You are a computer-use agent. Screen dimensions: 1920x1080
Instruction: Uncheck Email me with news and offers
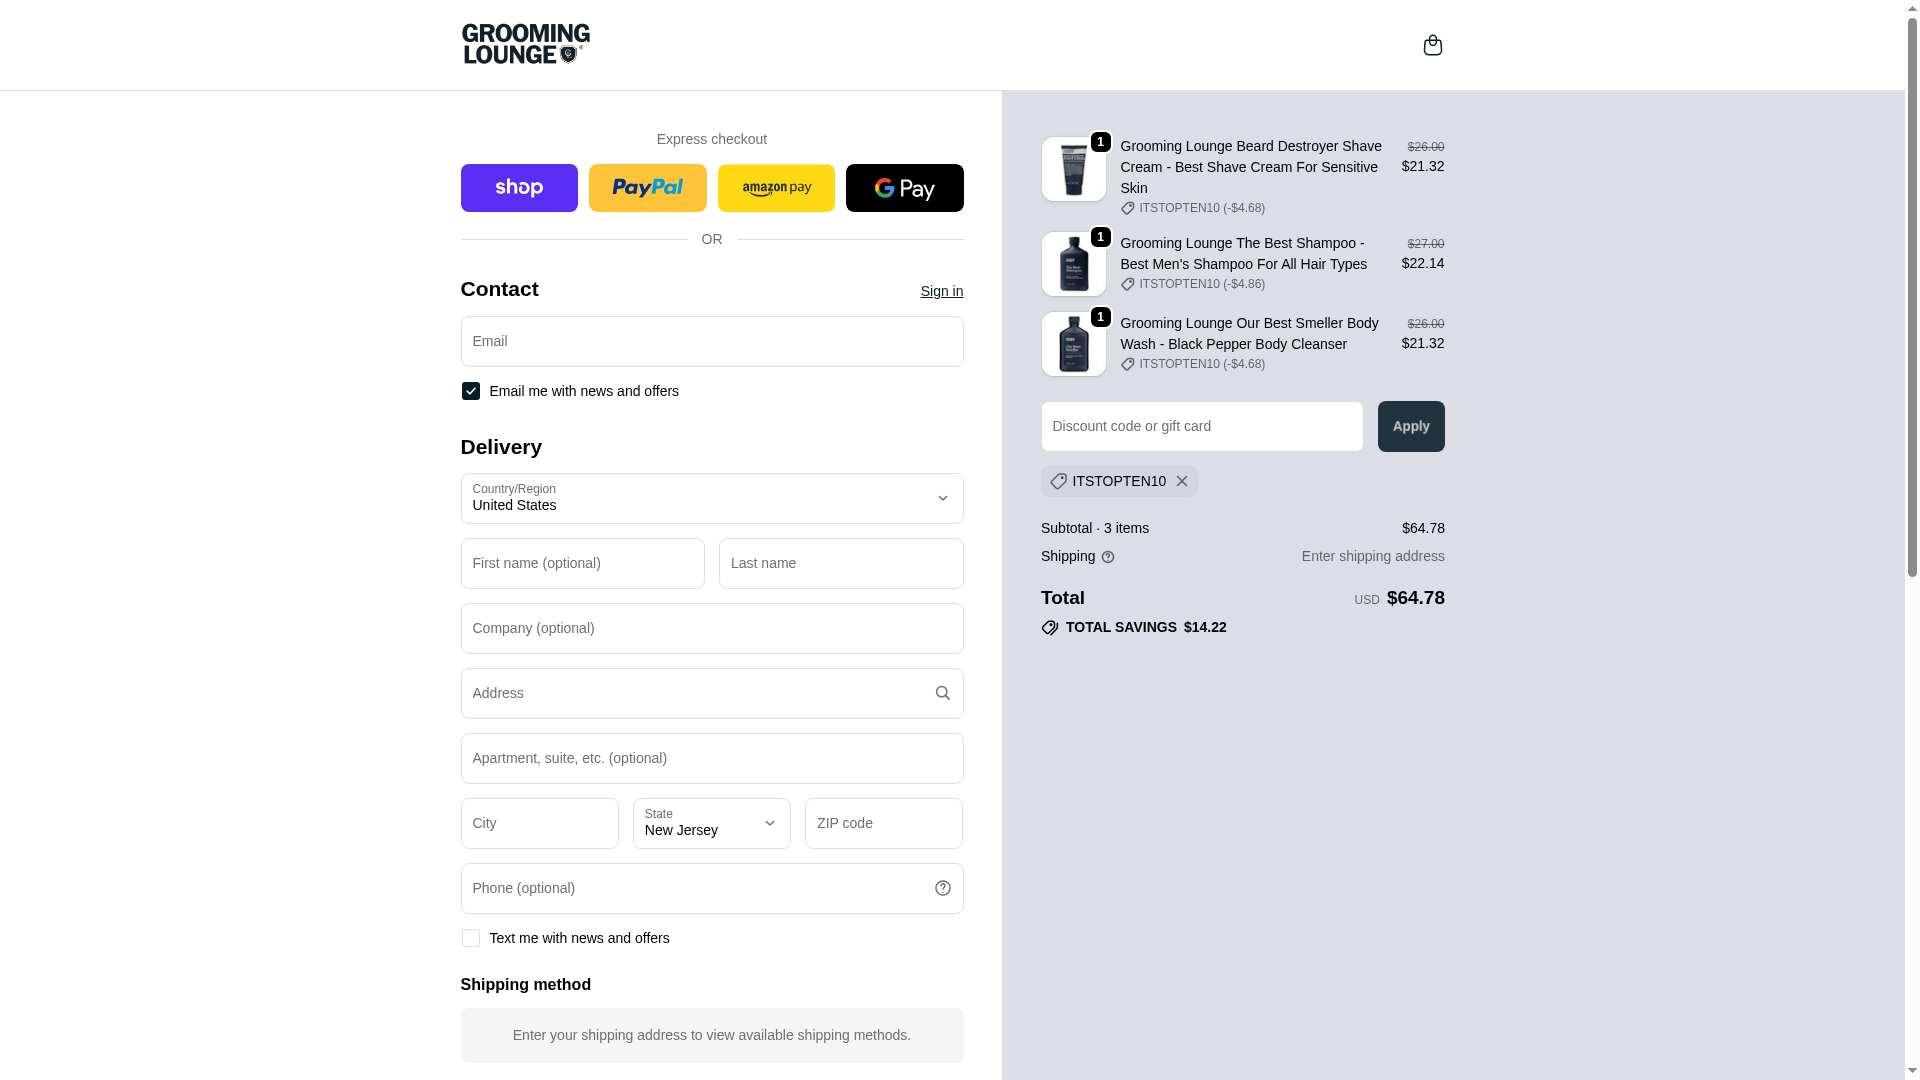(x=471, y=391)
